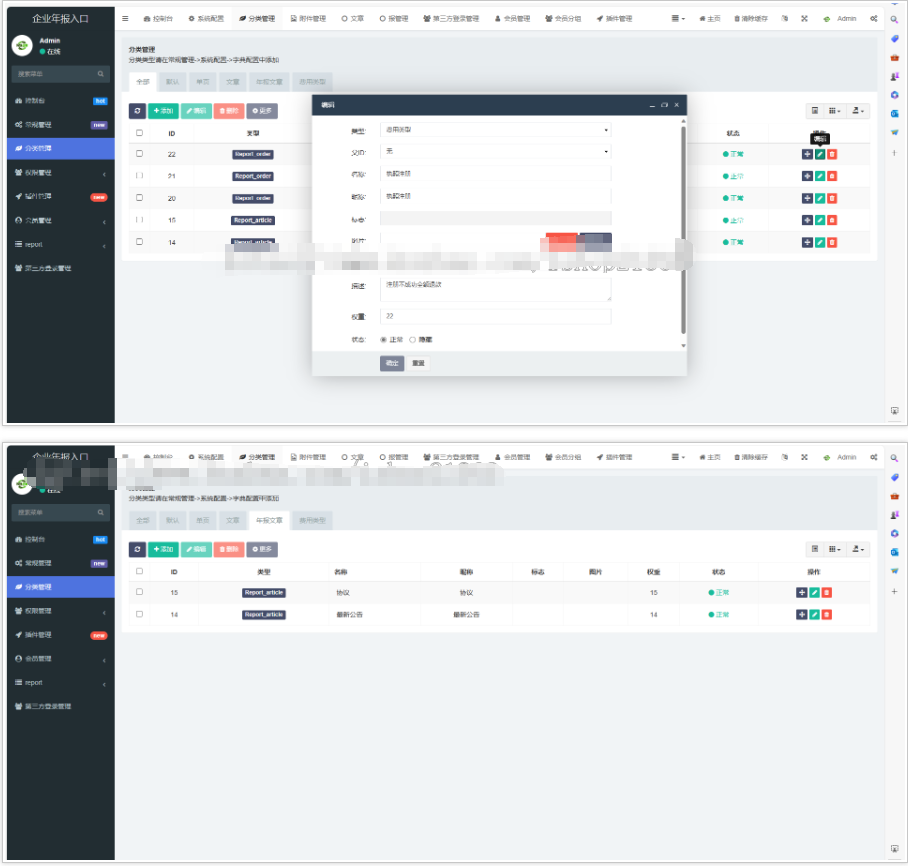Click the export icon in the lower window's table toolbar
The image size is (908, 866).
pyautogui.click(x=858, y=549)
